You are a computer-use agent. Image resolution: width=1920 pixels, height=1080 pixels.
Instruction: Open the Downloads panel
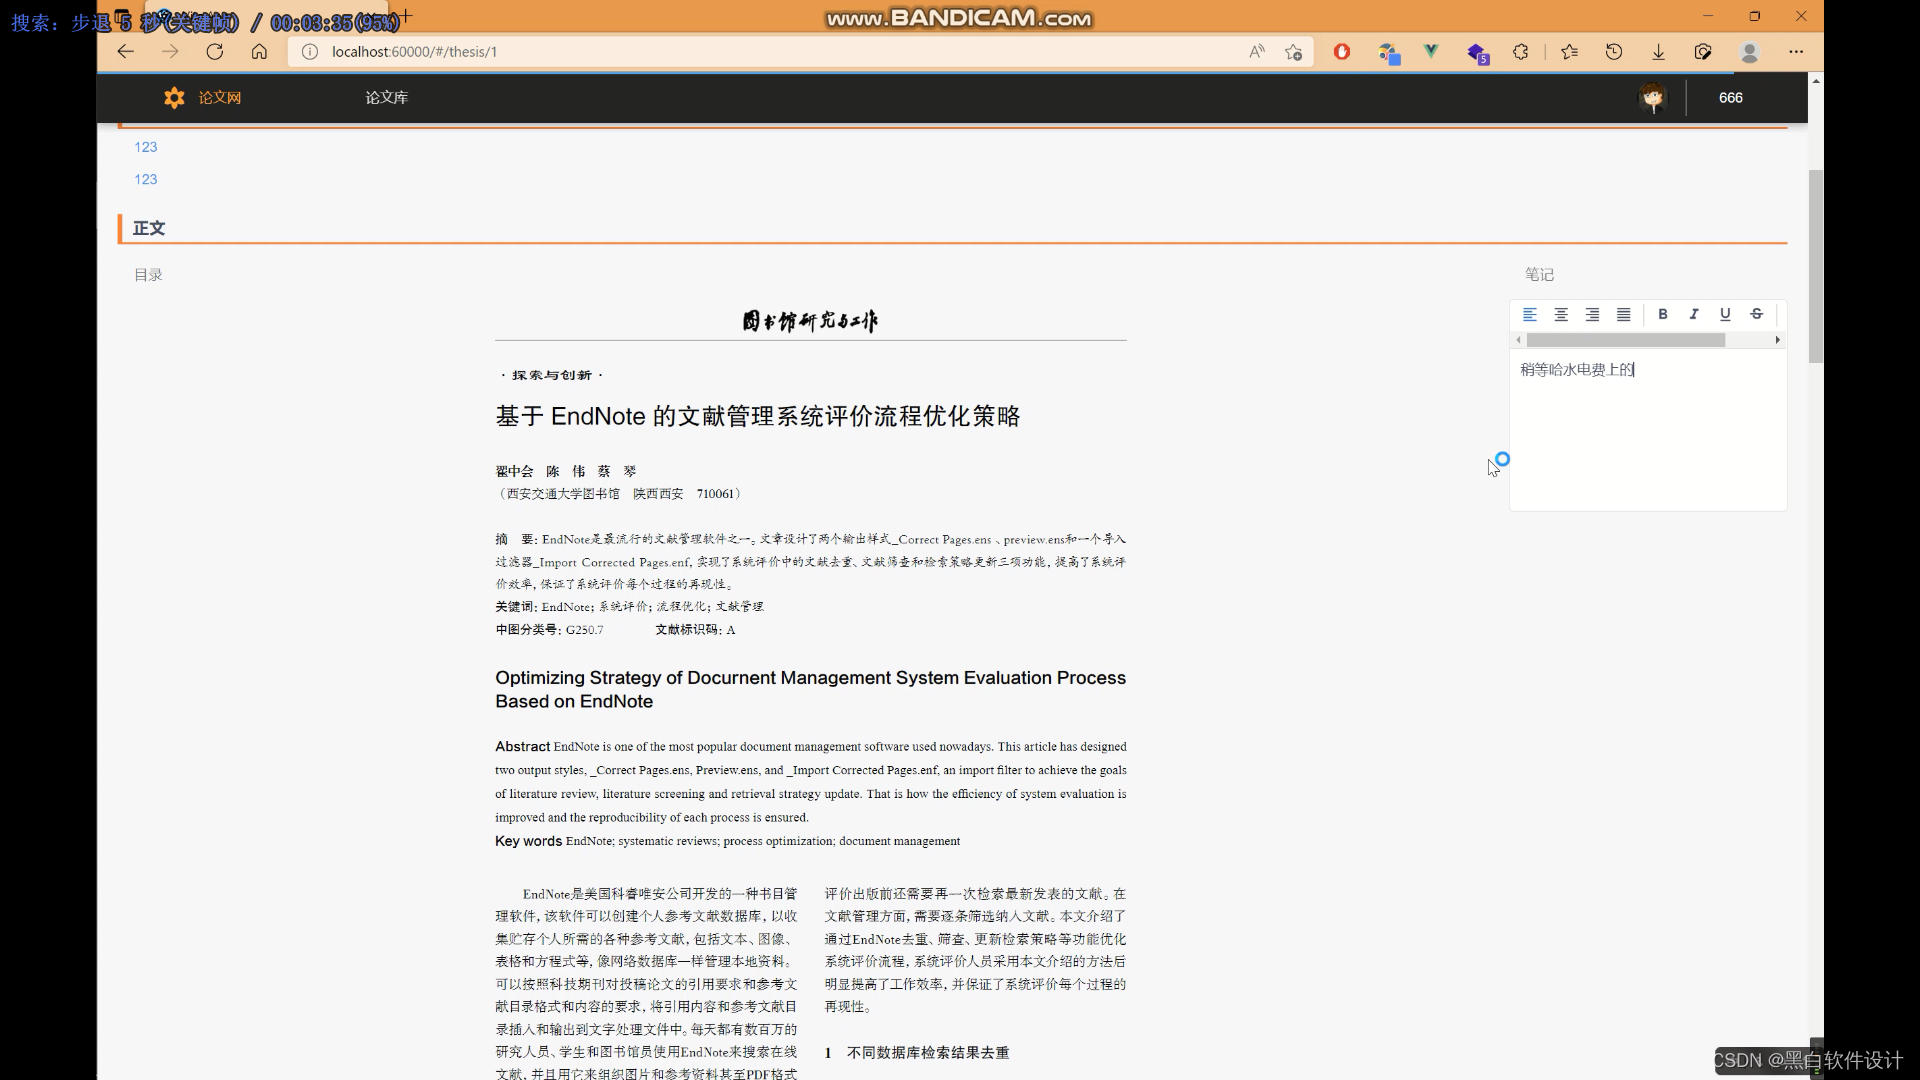click(x=1658, y=52)
